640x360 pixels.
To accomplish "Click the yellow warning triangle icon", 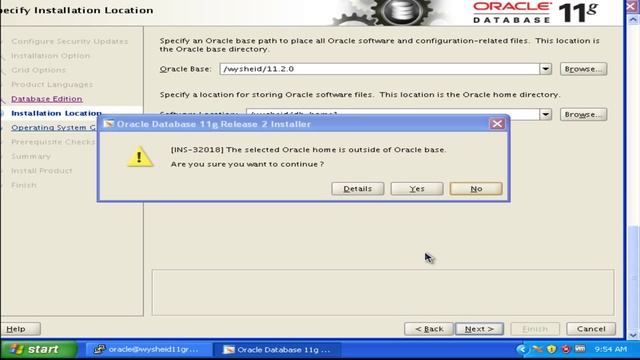I will 140,156.
